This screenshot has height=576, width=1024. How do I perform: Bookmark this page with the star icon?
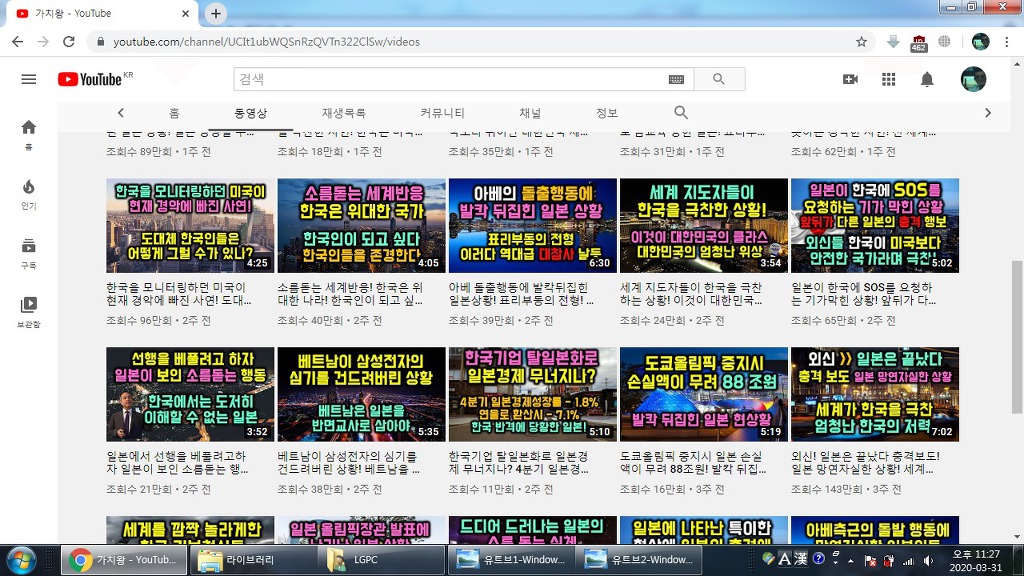click(861, 42)
